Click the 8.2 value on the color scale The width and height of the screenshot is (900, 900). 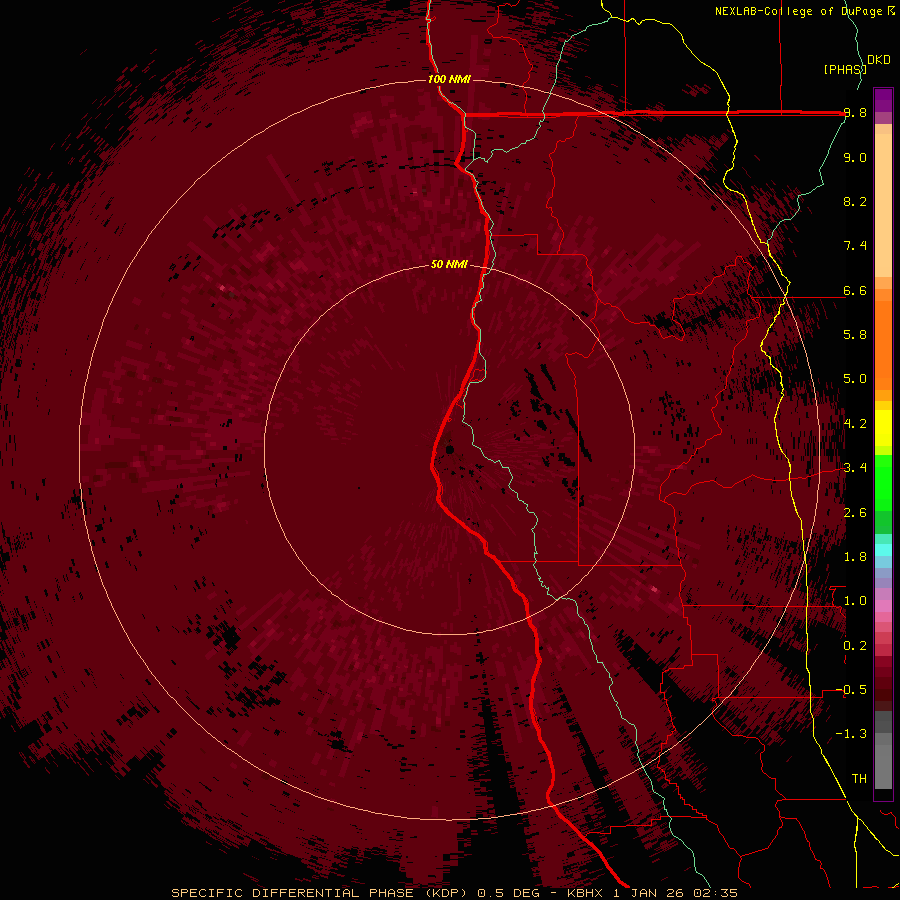click(855, 201)
